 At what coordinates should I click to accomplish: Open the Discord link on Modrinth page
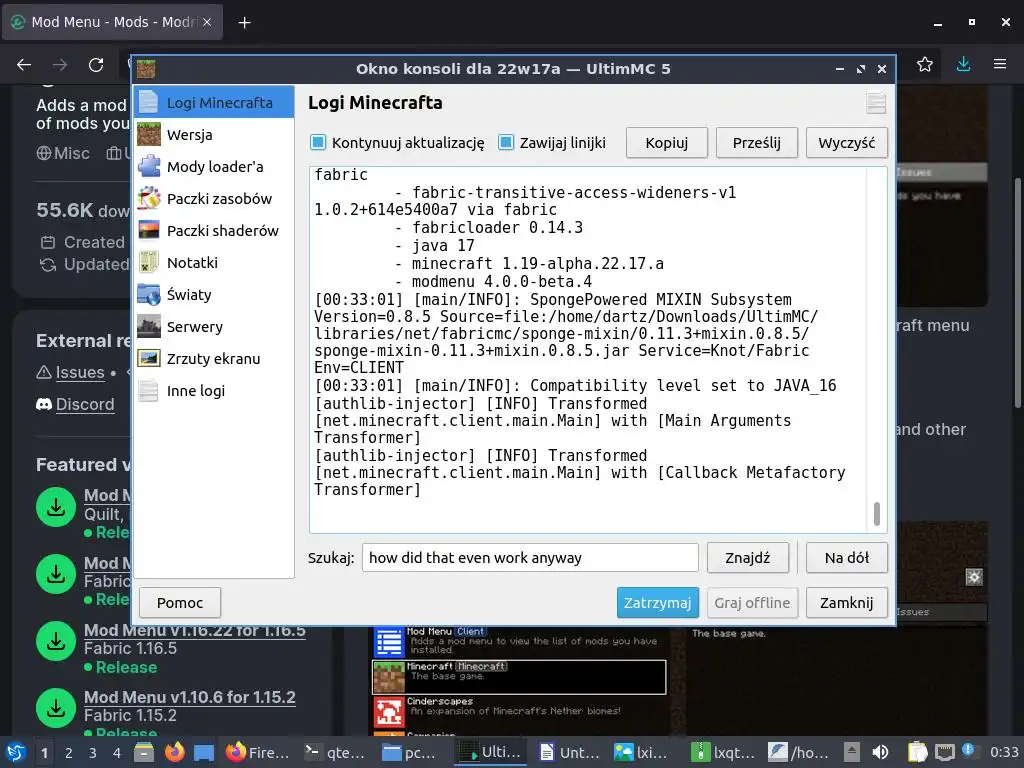click(85, 404)
